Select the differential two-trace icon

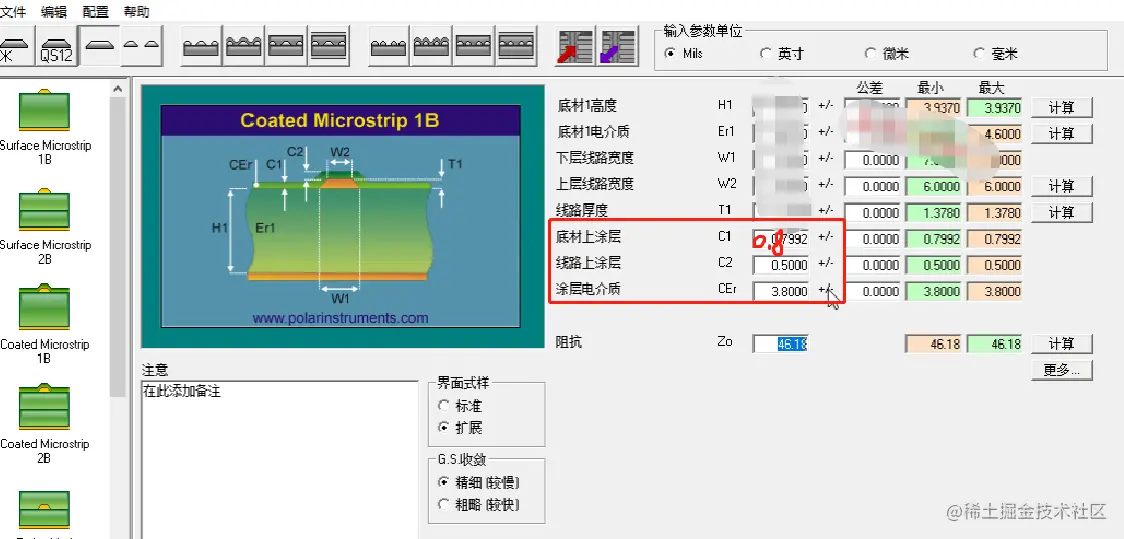(x=140, y=46)
